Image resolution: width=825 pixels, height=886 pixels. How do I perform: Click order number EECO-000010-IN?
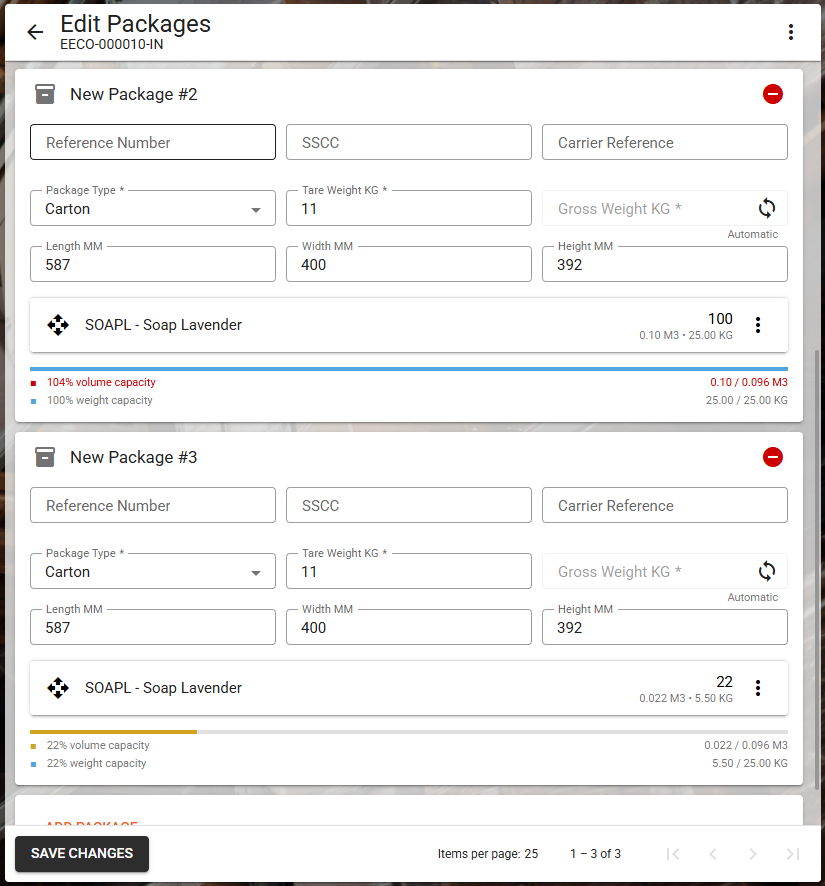coord(112,45)
